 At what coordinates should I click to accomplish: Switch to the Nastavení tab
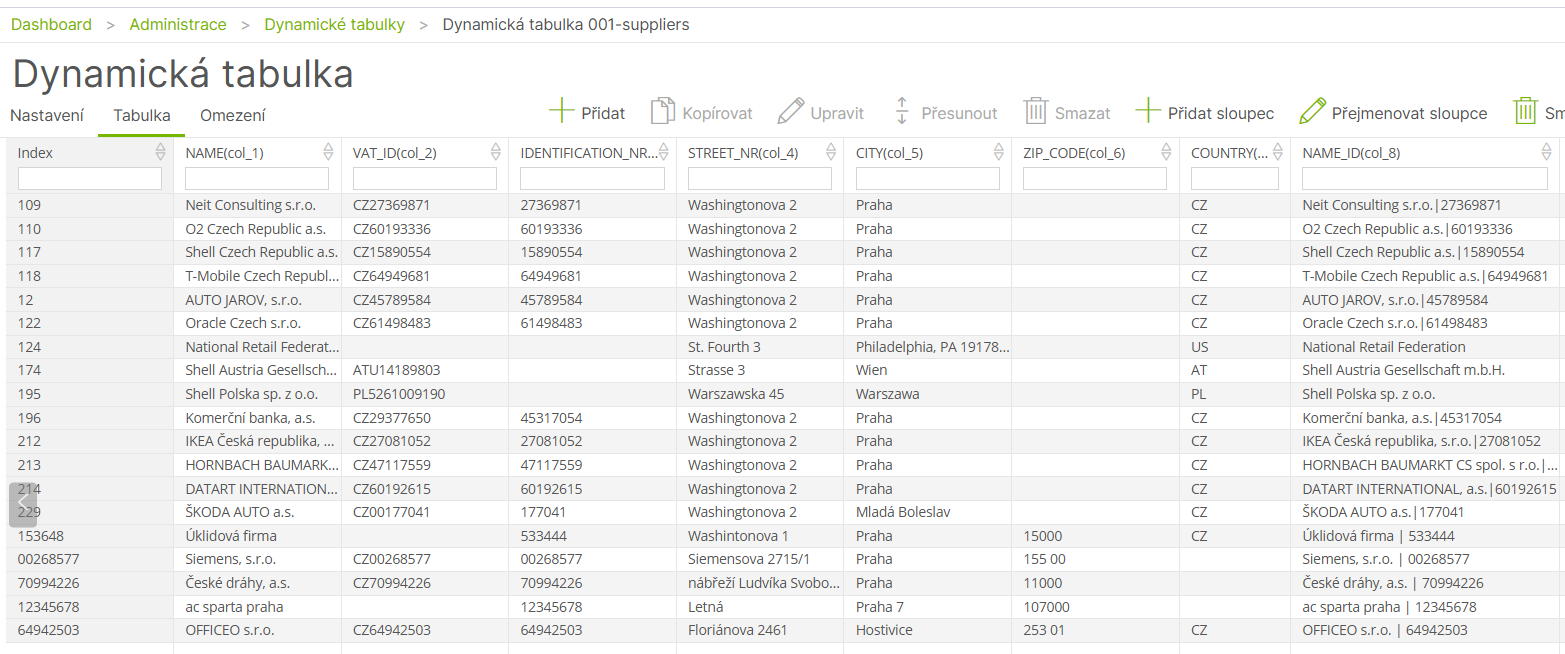47,115
